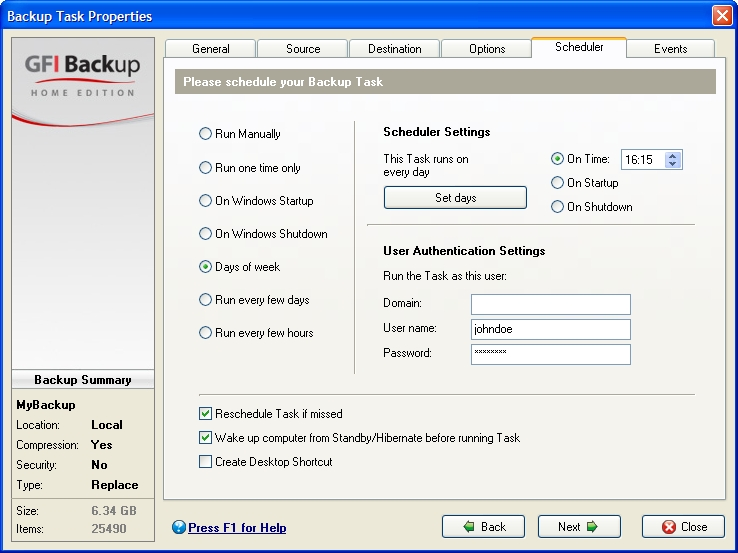Screen dimensions: 738x553
Task: Click the User Authentication Settings heading
Action: (464, 251)
